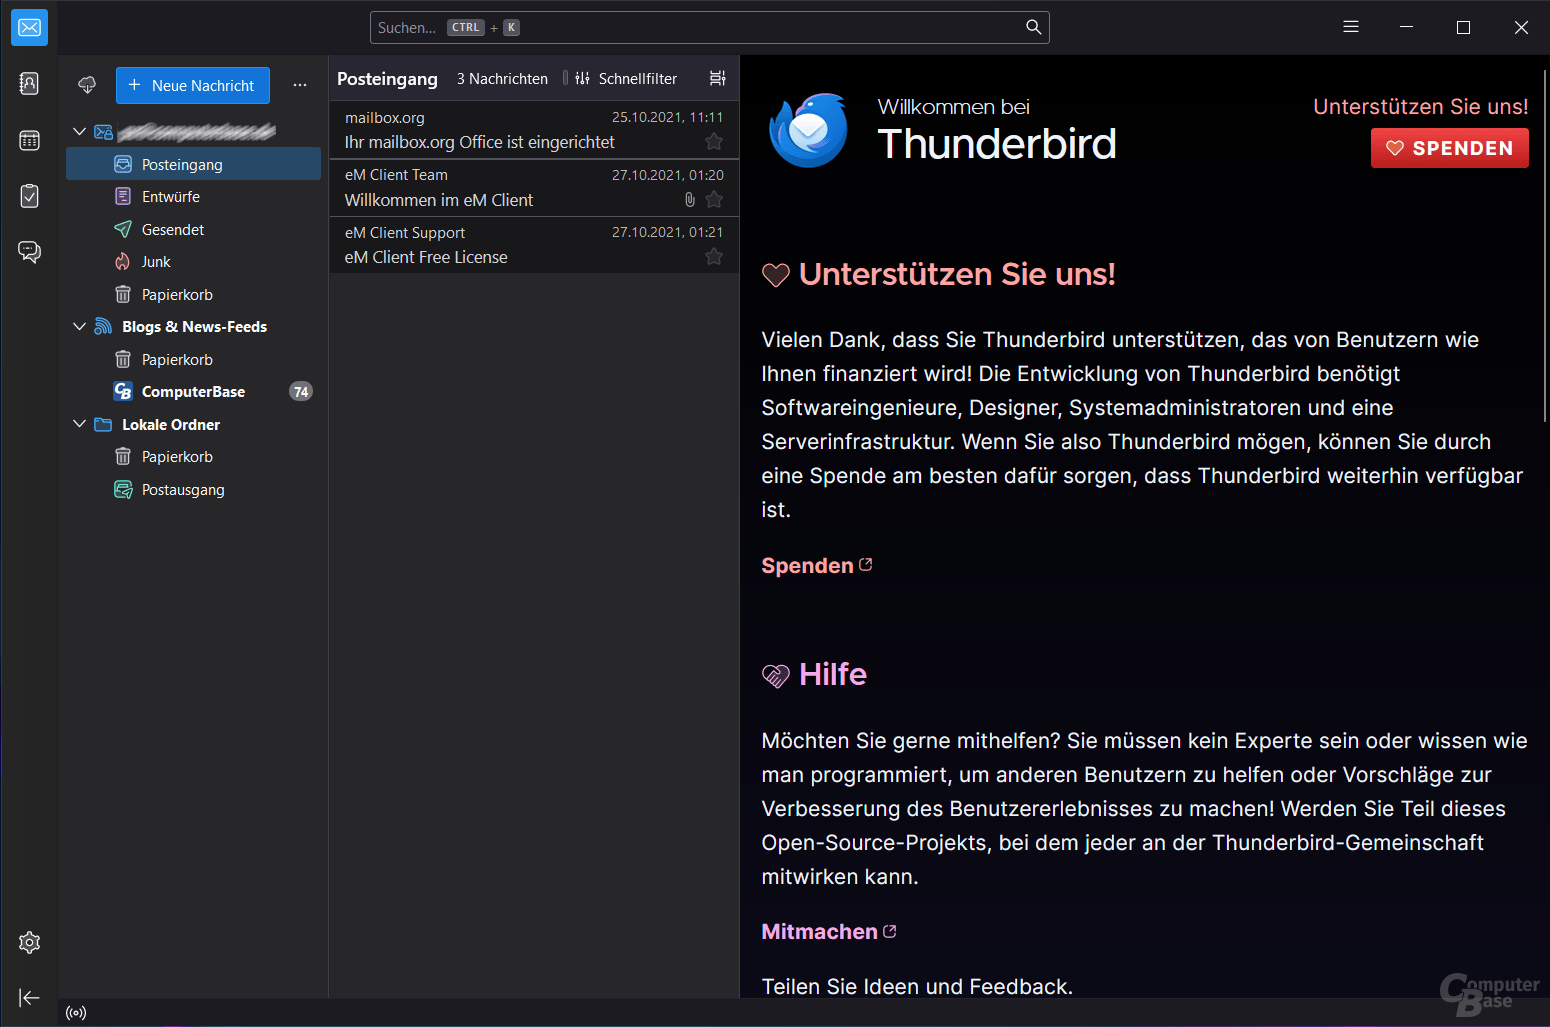Star the eM Client Free License message
Screen dimensions: 1550x1027
click(714, 257)
